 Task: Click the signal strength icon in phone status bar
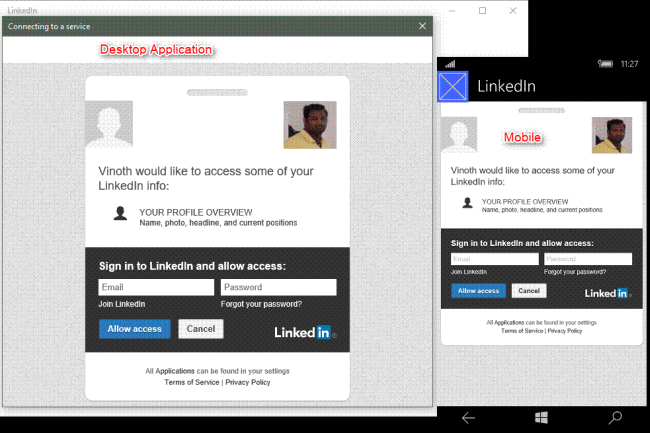(x=450, y=64)
